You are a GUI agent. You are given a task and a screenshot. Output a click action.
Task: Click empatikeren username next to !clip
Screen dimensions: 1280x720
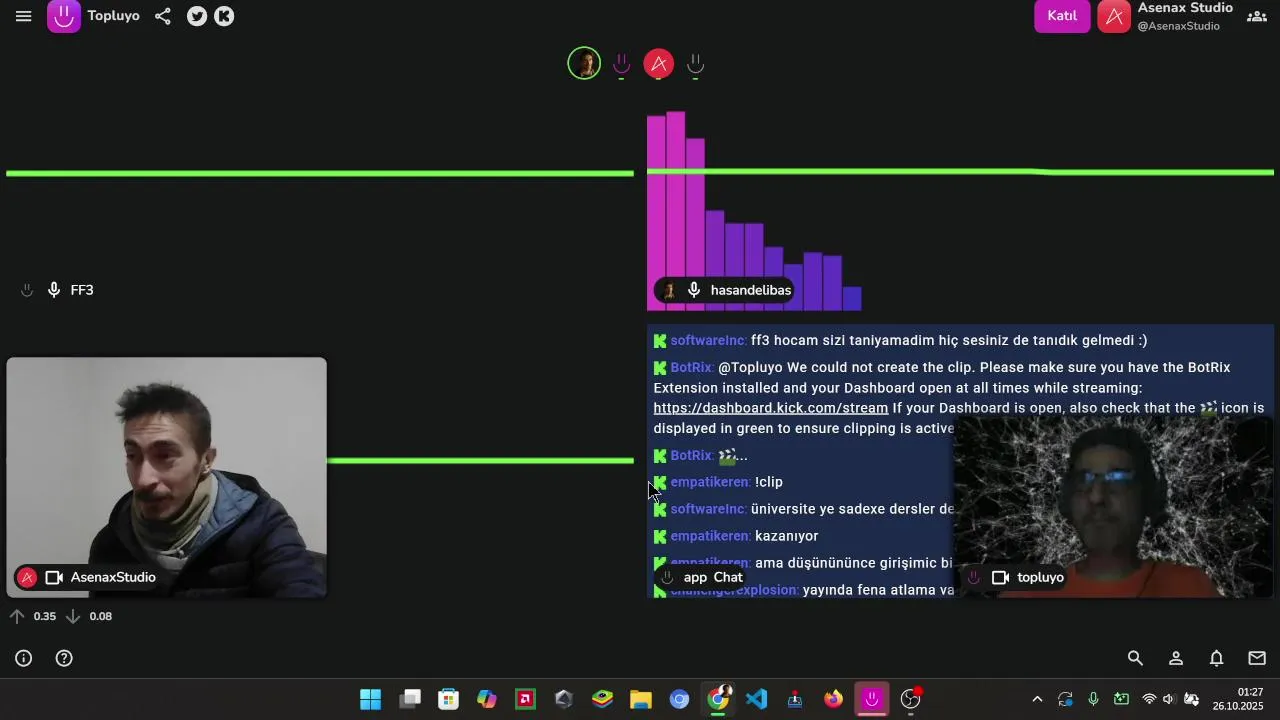click(x=710, y=482)
